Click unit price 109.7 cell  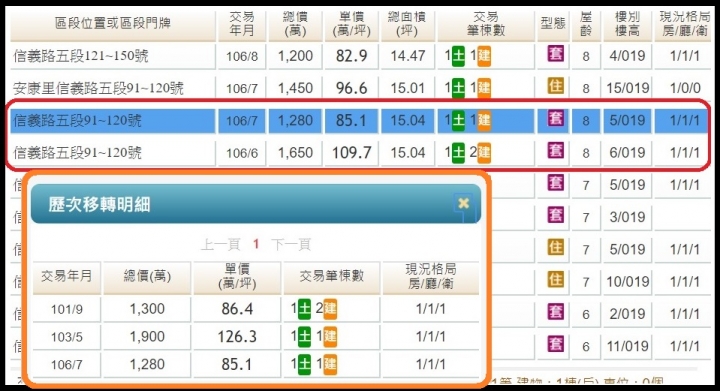click(351, 153)
